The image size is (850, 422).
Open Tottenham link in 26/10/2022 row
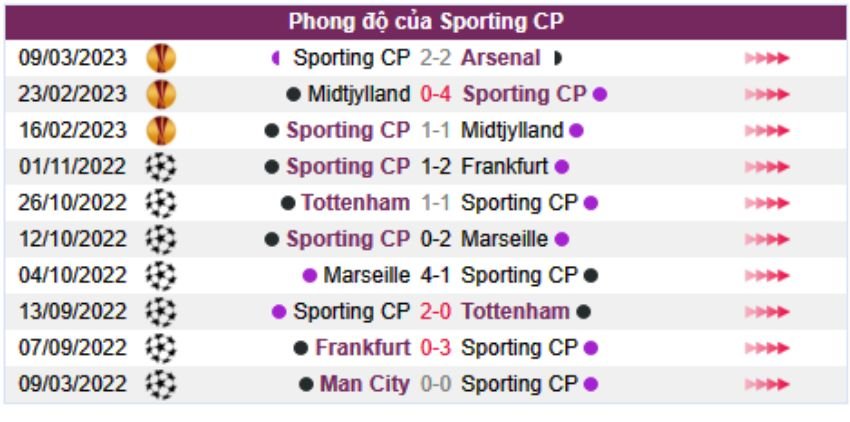tap(356, 203)
